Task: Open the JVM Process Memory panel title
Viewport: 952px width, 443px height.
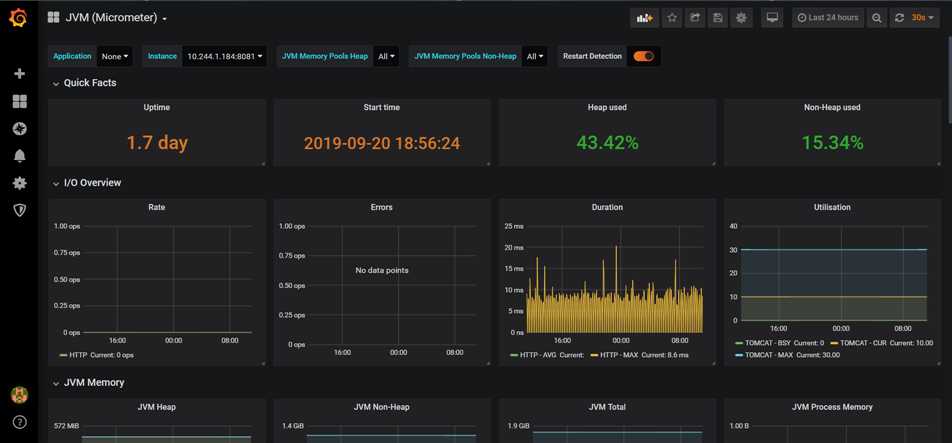Action: pyautogui.click(x=832, y=407)
